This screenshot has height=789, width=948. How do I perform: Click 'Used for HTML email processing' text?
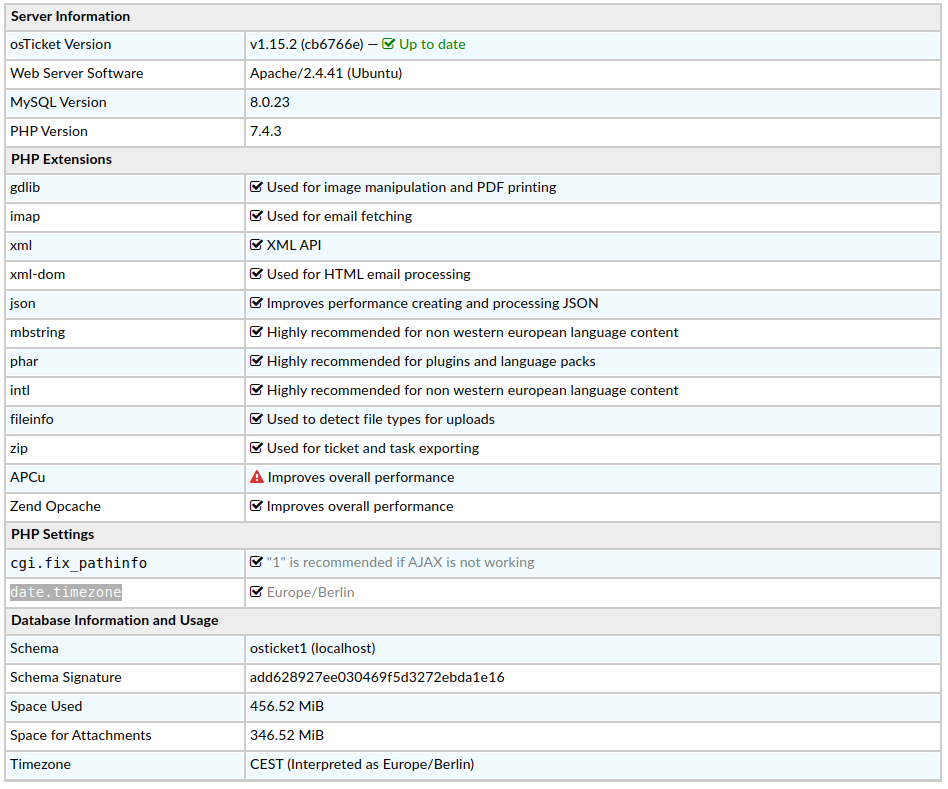[369, 274]
